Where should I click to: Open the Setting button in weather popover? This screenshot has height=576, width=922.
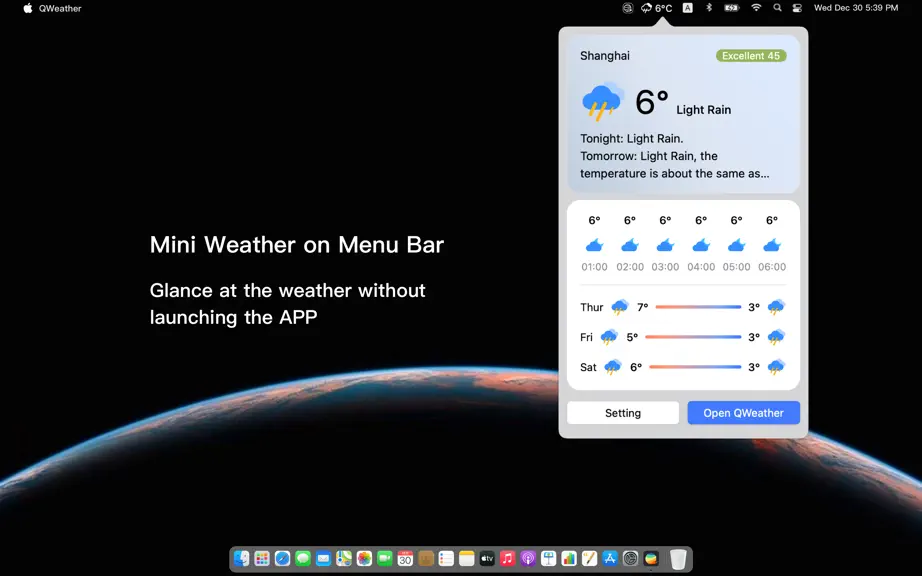tap(623, 413)
